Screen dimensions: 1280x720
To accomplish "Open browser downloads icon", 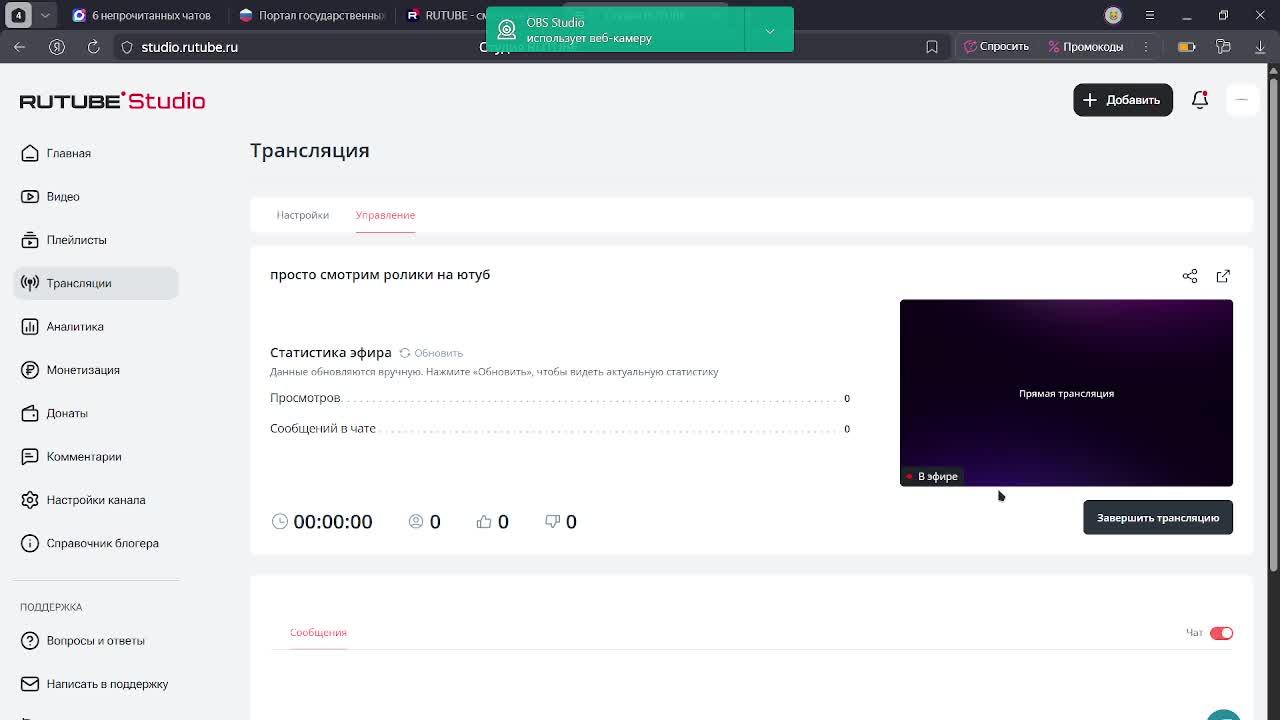I will 1260,47.
